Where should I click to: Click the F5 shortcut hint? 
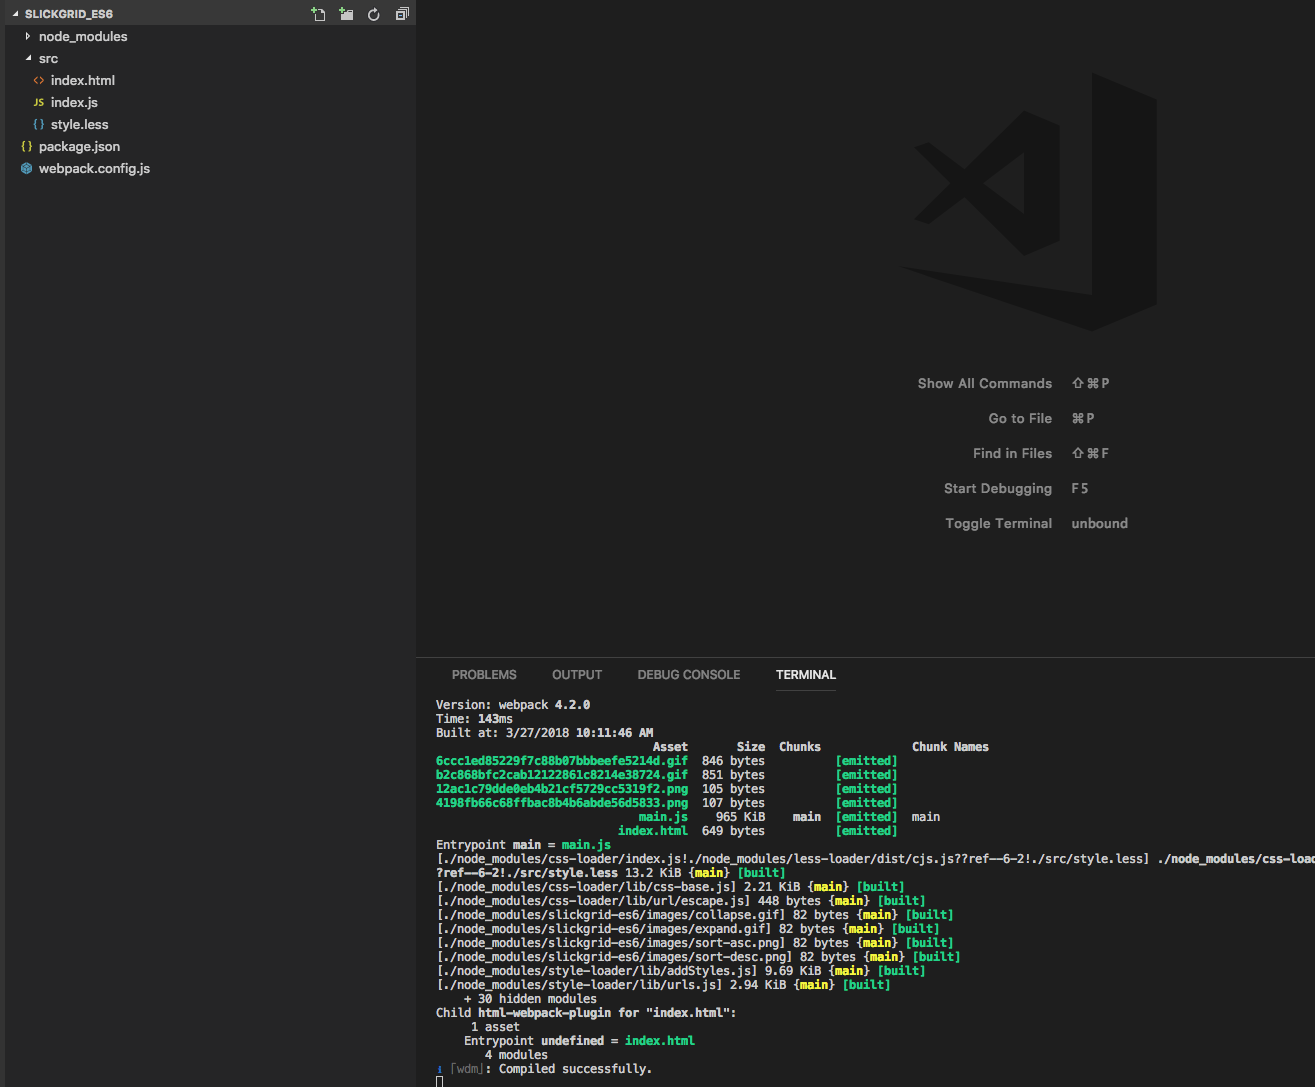click(1080, 488)
